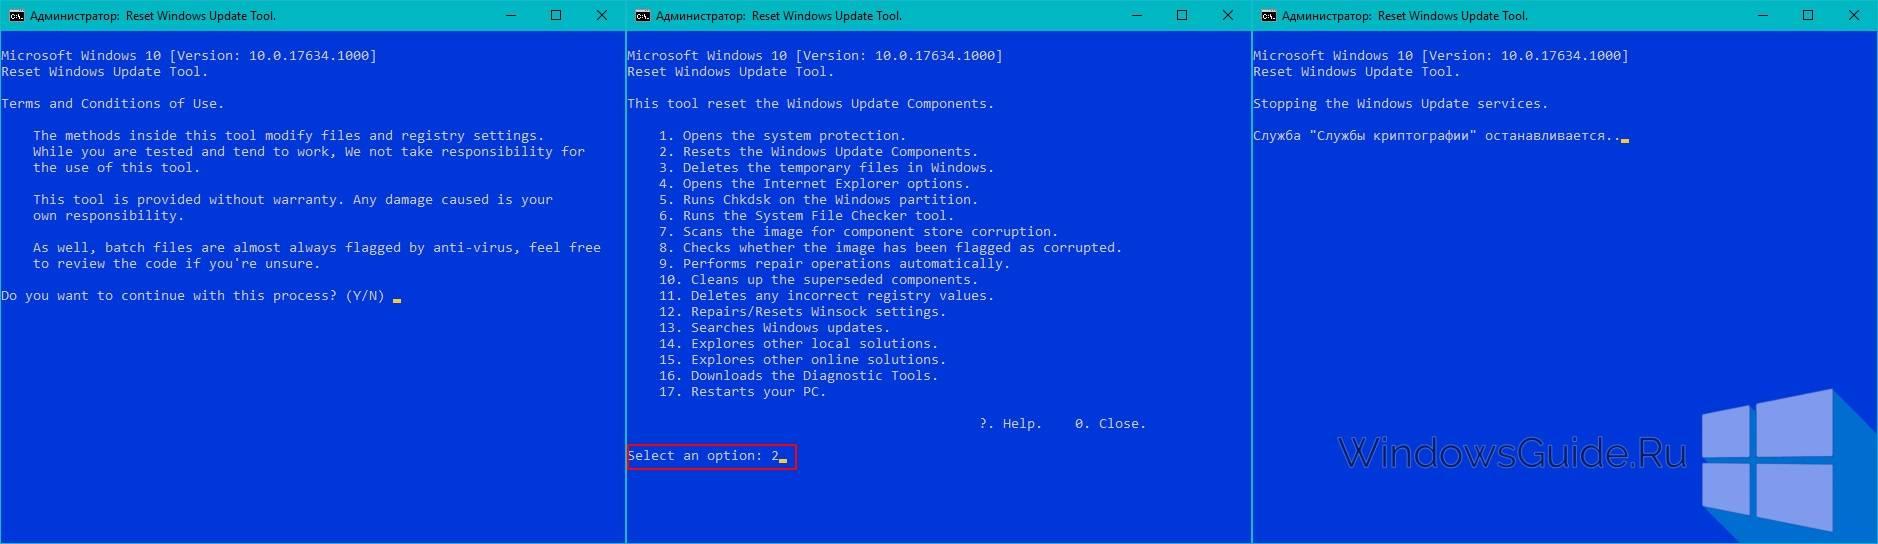Image resolution: width=1878 pixels, height=544 pixels.
Task: Minimize the left Reset Windows Update Tool window
Action: pos(510,16)
